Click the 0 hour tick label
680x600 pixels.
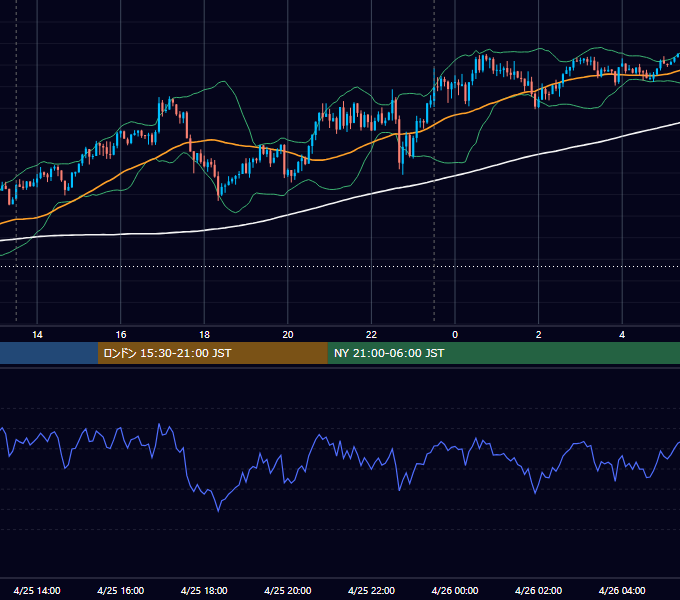(x=455, y=335)
